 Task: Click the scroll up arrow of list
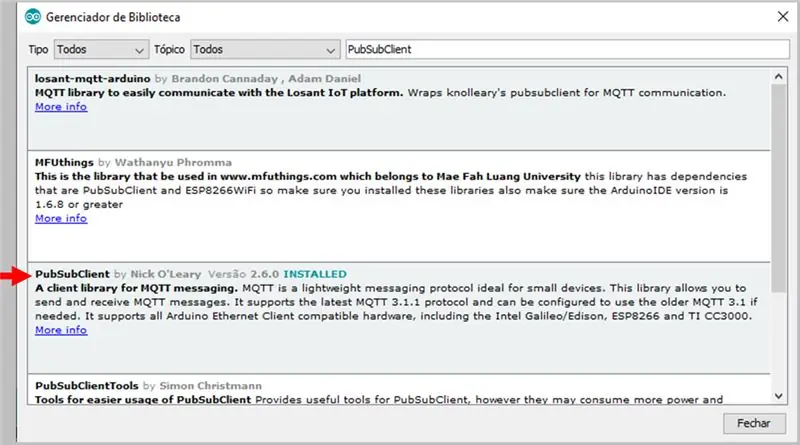click(778, 77)
